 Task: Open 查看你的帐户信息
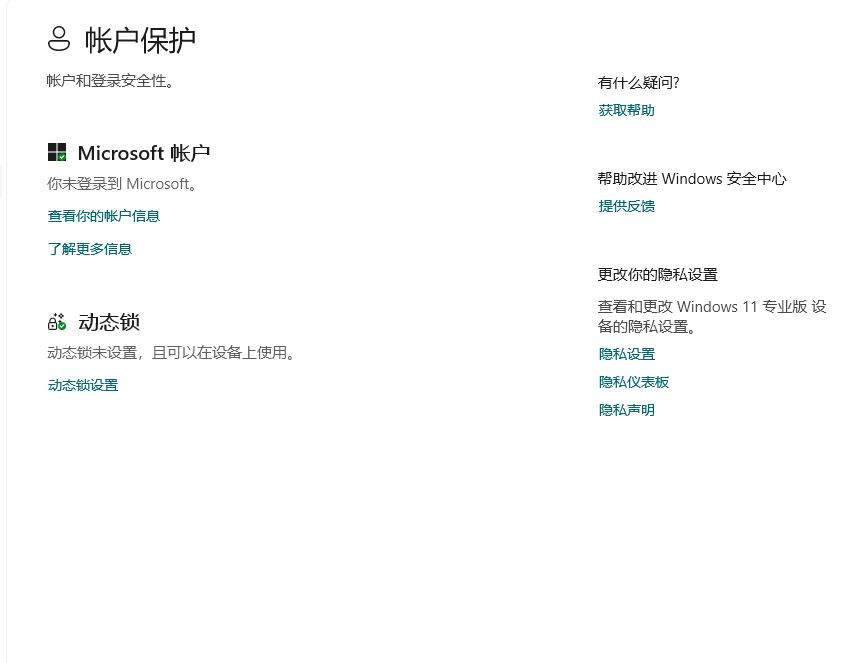pos(104,216)
